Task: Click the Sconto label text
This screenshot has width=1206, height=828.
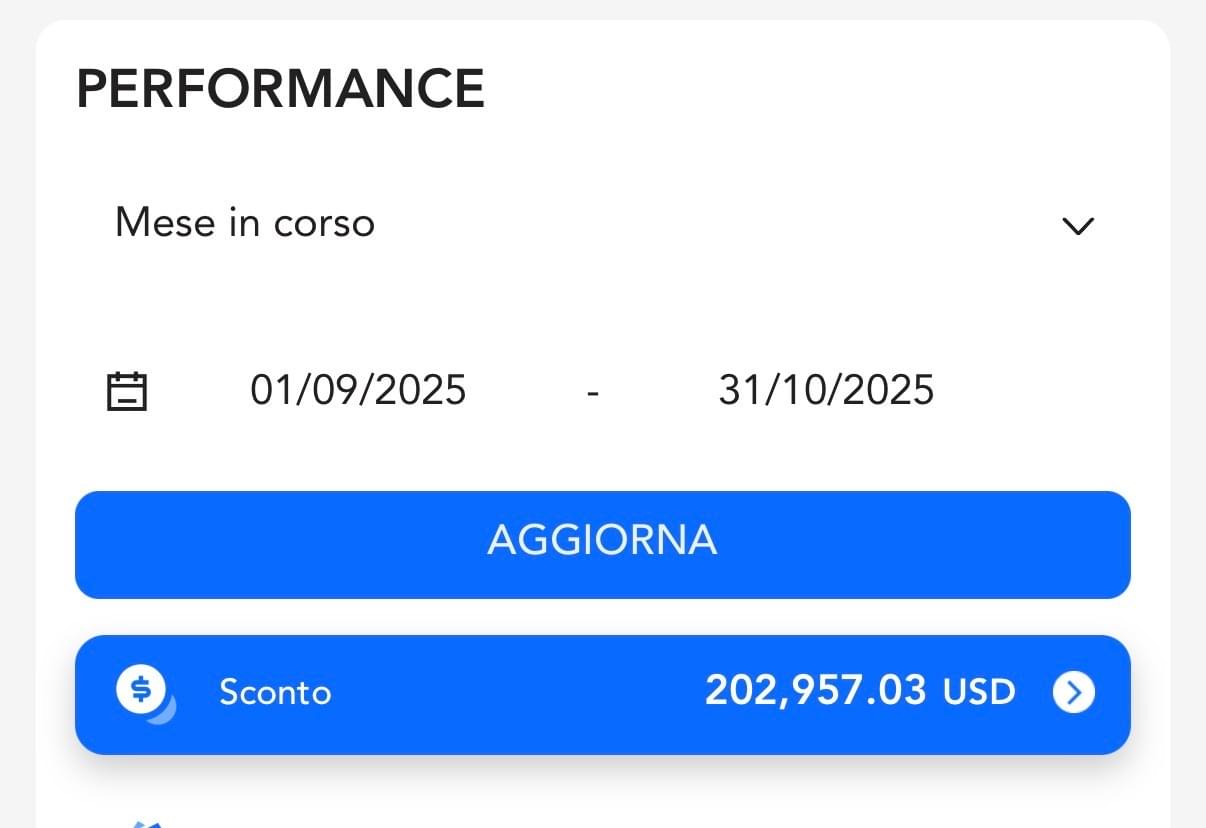Action: coord(275,693)
